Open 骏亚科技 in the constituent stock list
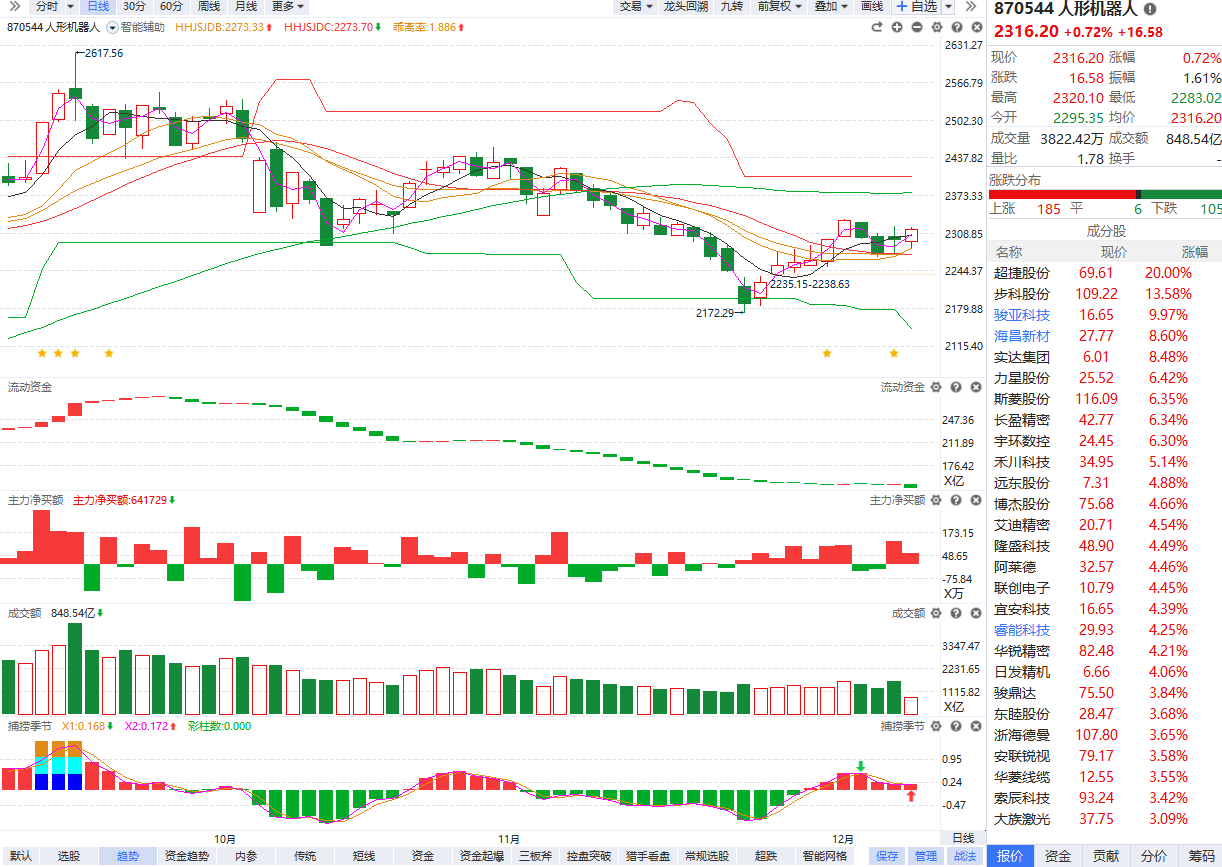The height and width of the screenshot is (867, 1222). pyautogui.click(x=1022, y=315)
